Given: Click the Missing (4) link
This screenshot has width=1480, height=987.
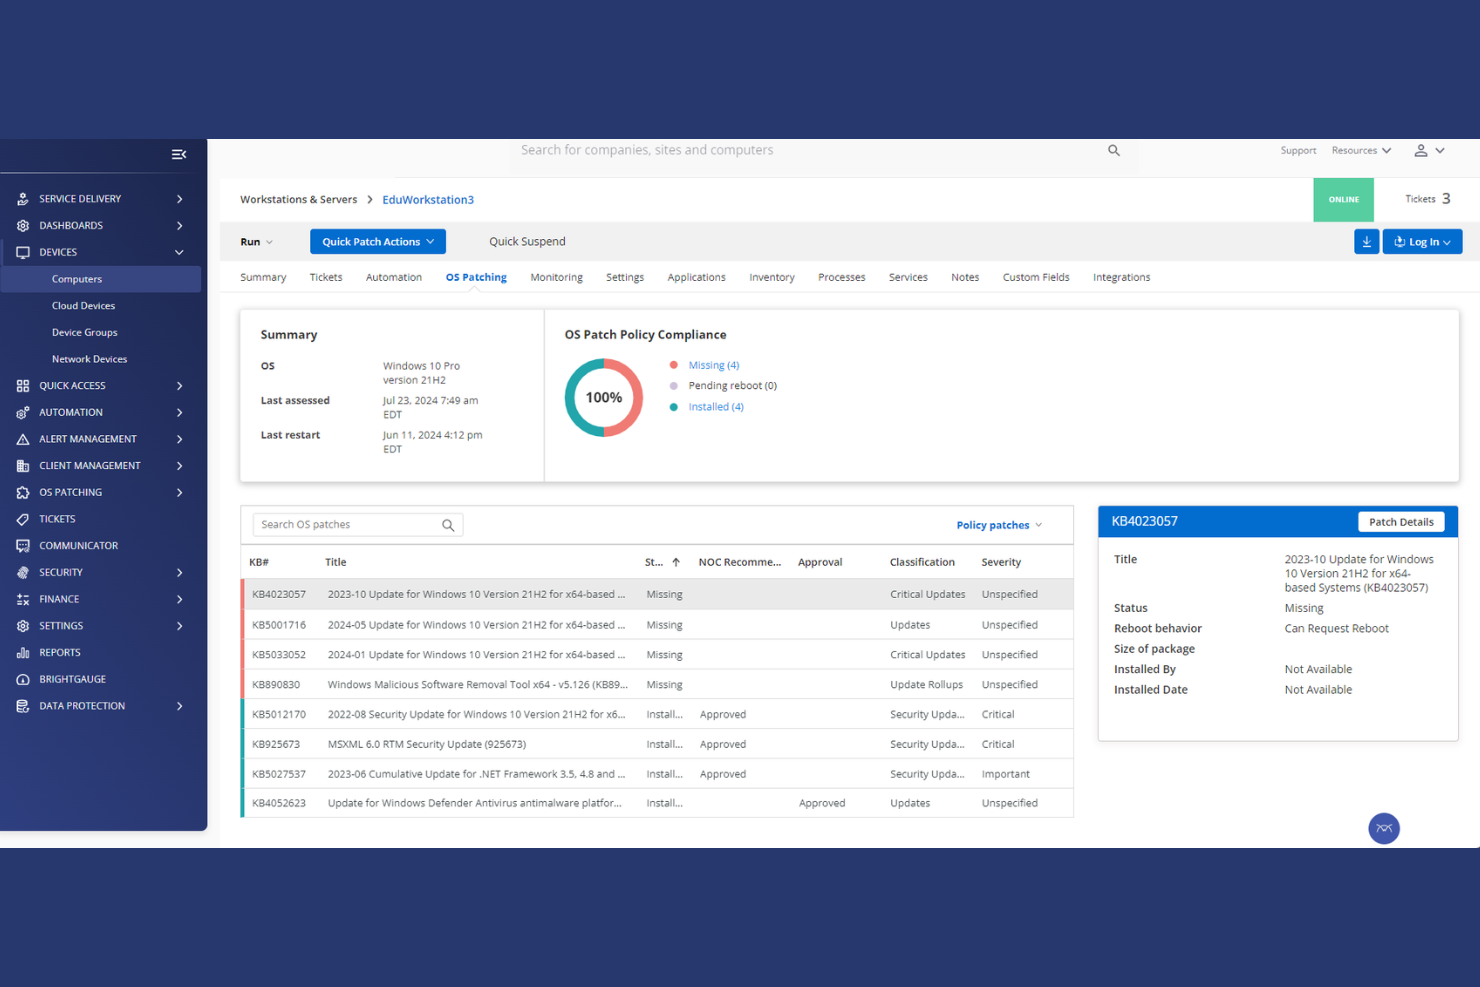Looking at the screenshot, I should point(714,365).
